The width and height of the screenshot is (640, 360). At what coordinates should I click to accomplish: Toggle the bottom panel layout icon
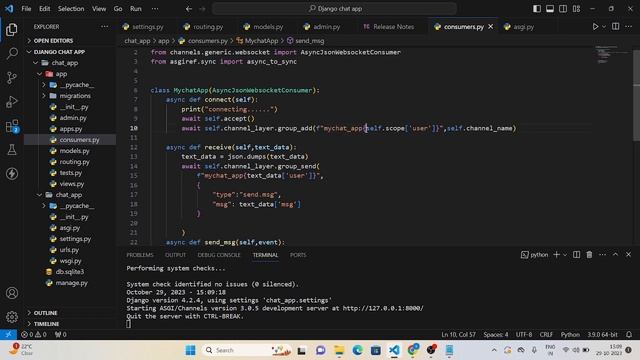coord(550,9)
